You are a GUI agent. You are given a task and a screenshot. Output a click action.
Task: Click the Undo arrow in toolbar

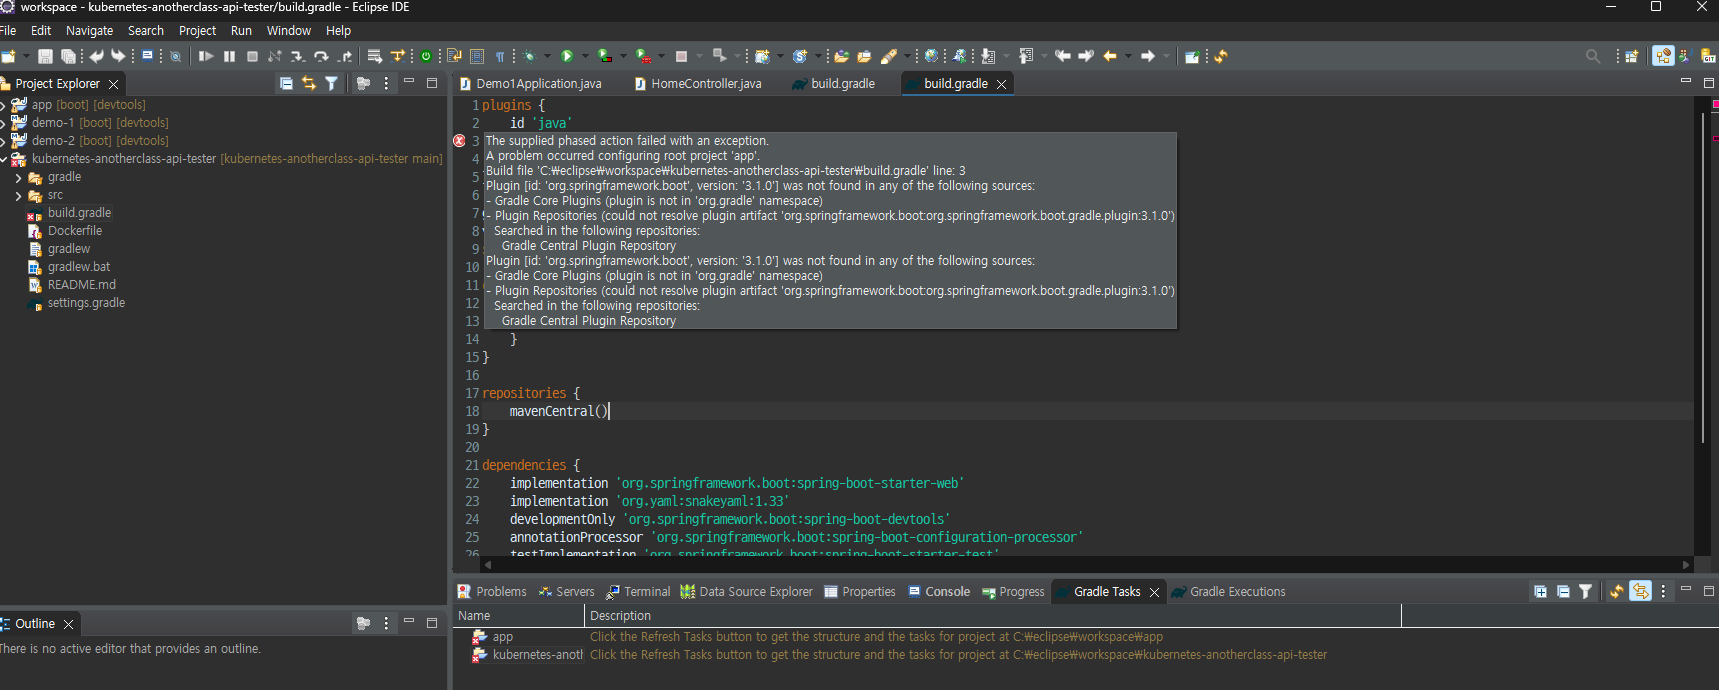coord(96,56)
